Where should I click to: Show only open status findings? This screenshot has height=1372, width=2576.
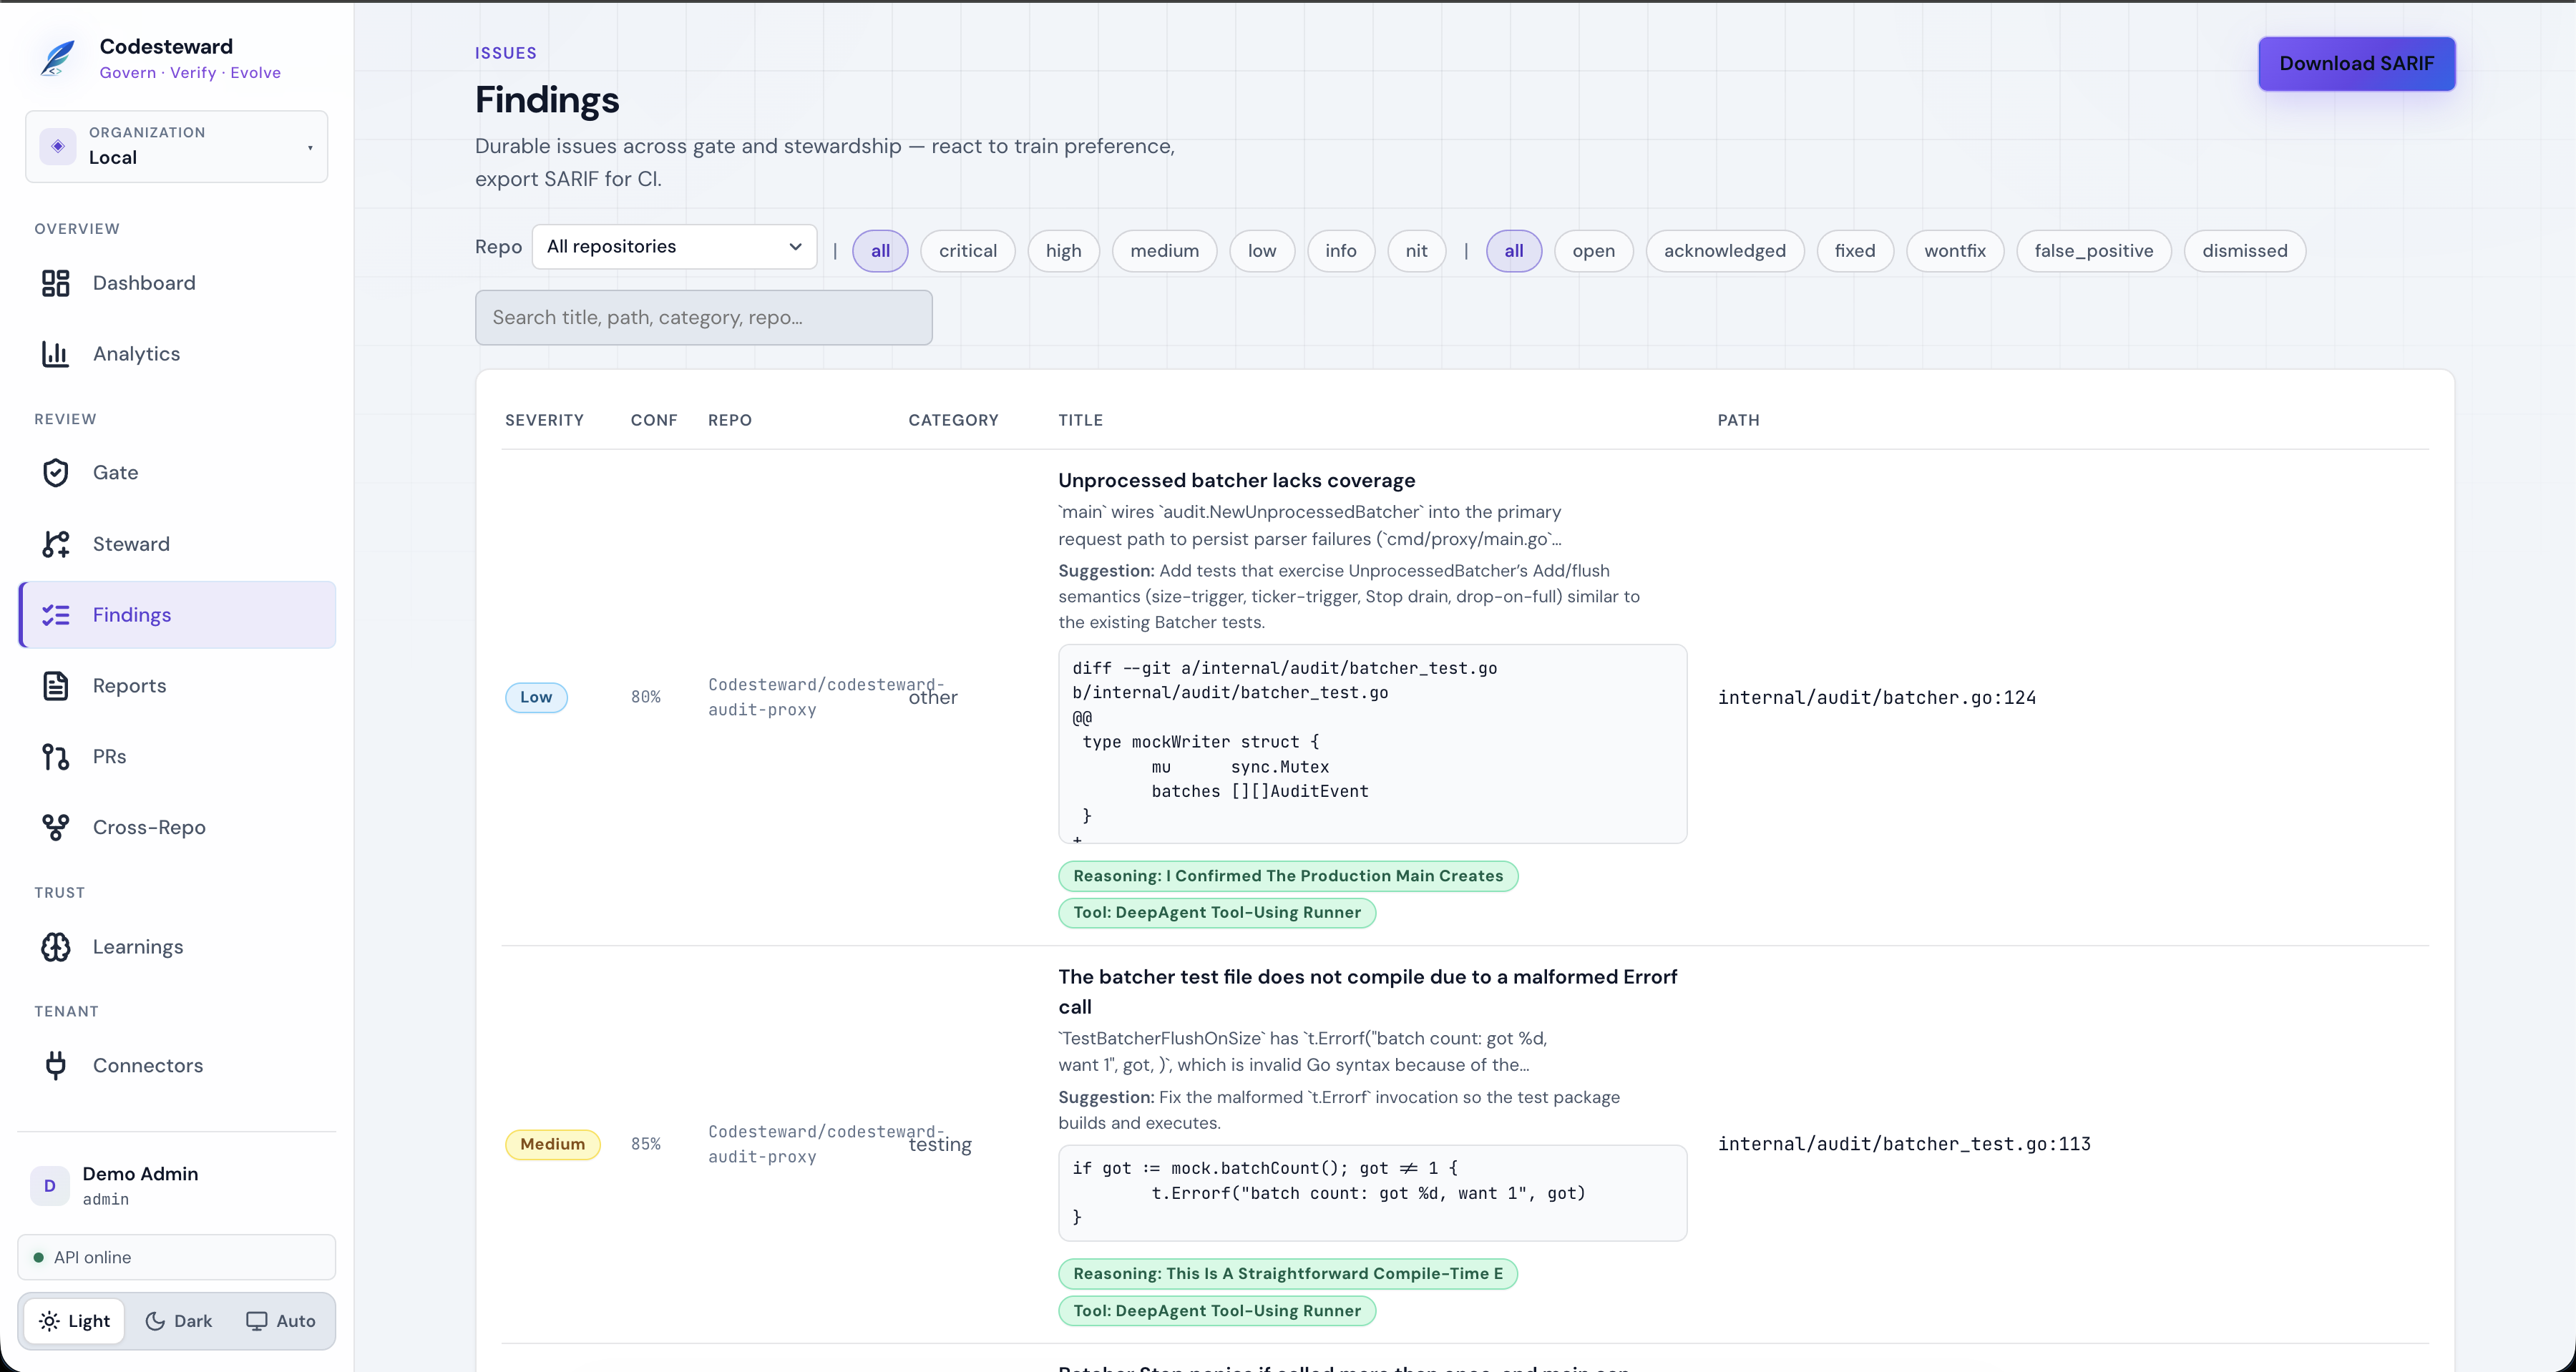pyautogui.click(x=1593, y=251)
